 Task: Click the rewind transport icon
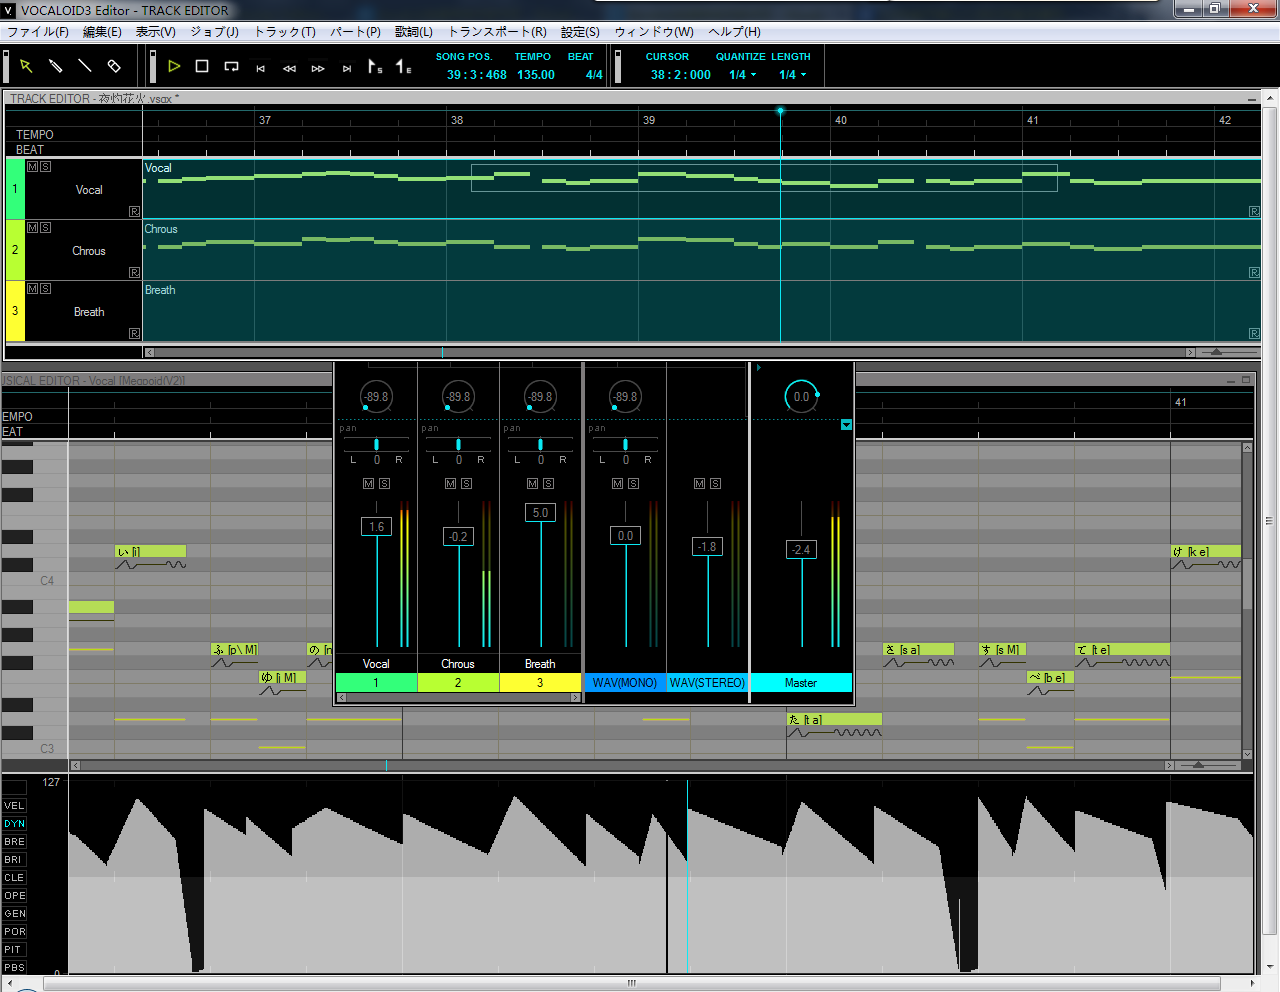pyautogui.click(x=290, y=68)
